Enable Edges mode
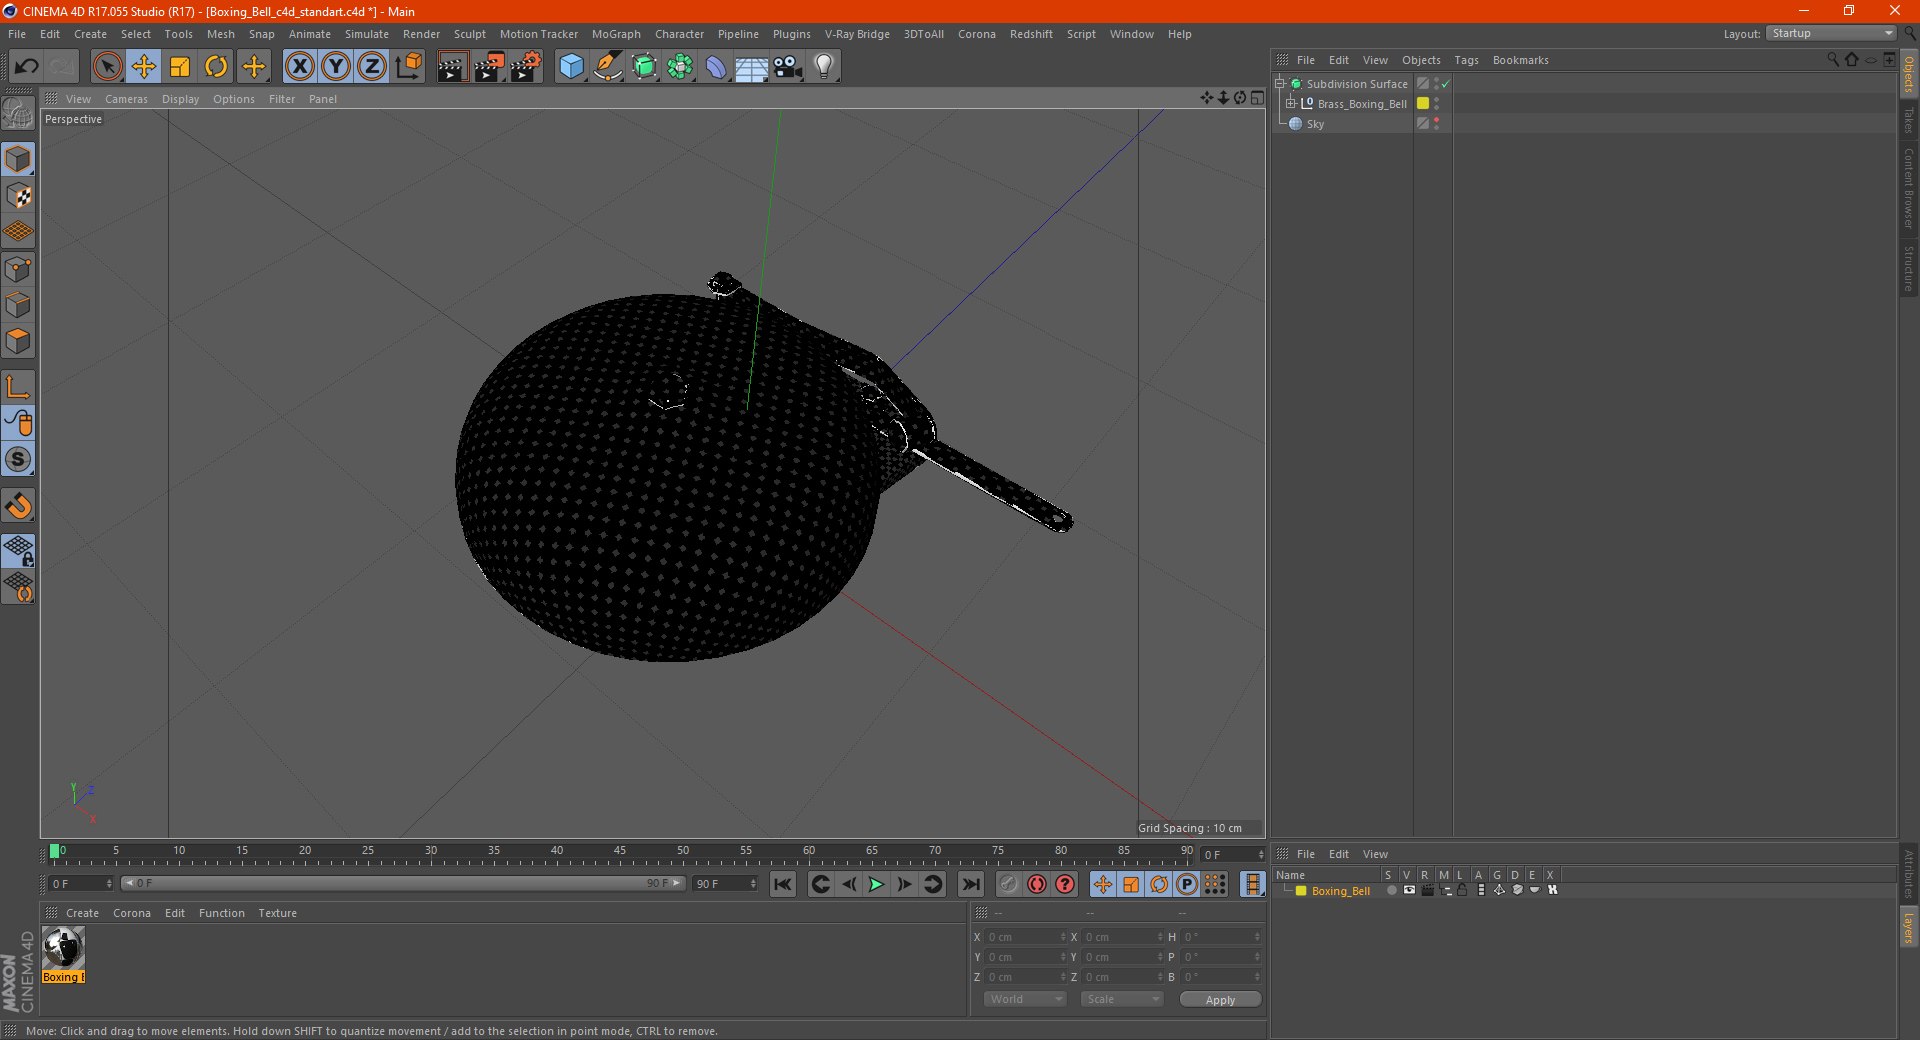1920x1040 pixels. (x=18, y=305)
